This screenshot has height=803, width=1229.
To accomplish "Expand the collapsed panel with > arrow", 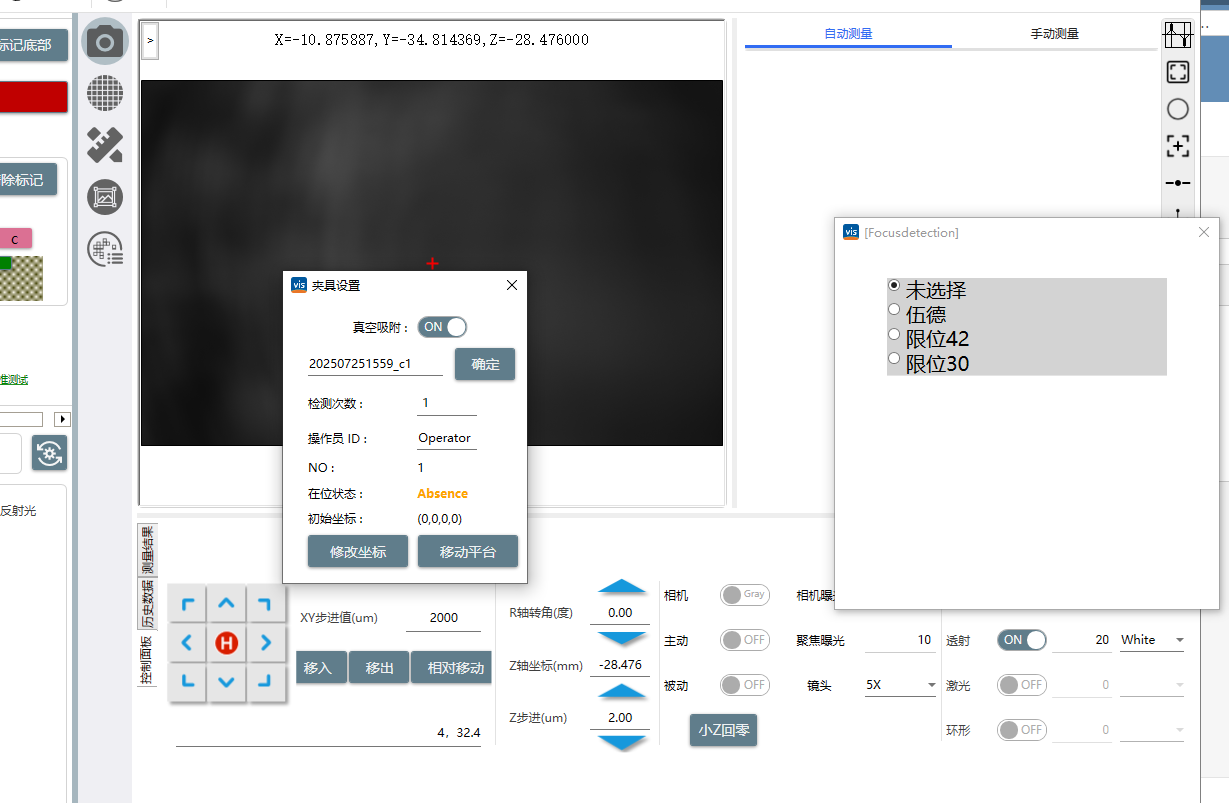I will pos(150,41).
